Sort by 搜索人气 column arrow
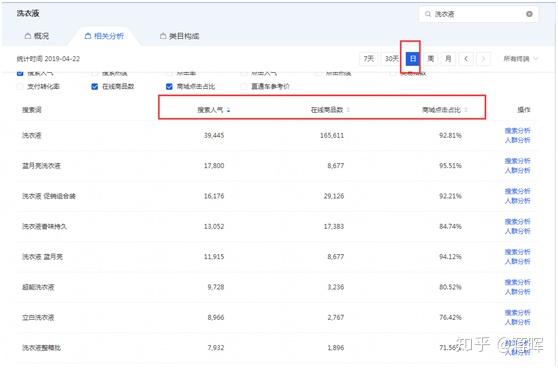Viewport: 558px width, 368px height. [x=228, y=110]
